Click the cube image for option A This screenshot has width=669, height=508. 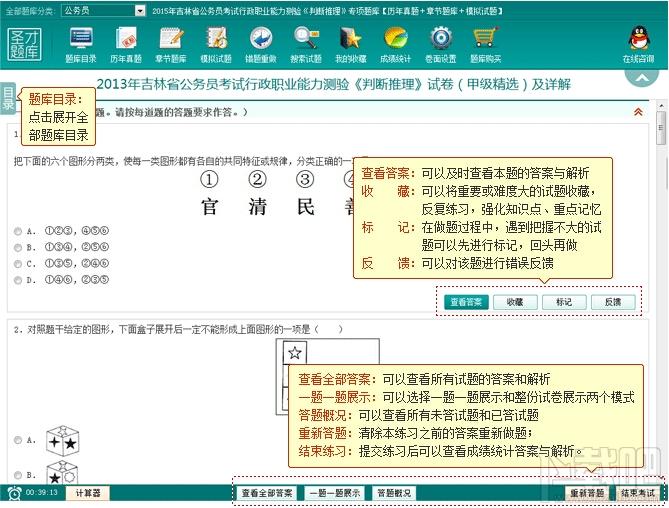62,441
